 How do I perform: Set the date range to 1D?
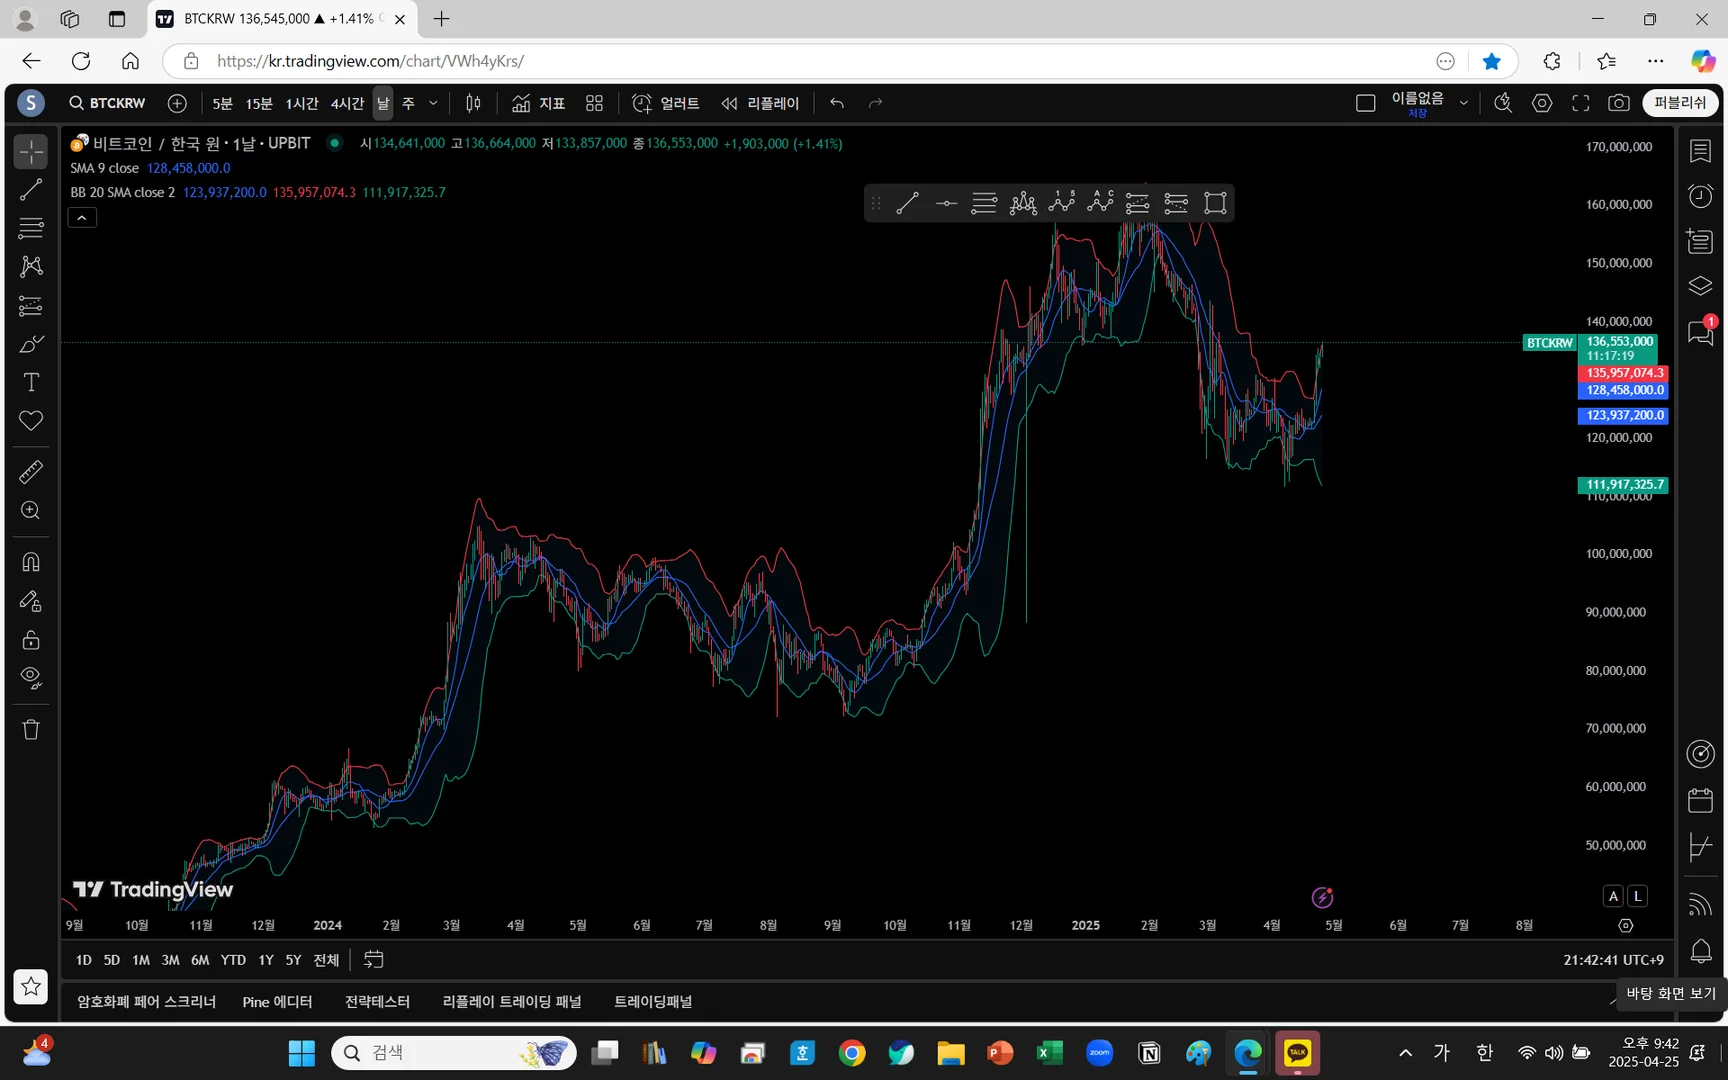pos(84,960)
